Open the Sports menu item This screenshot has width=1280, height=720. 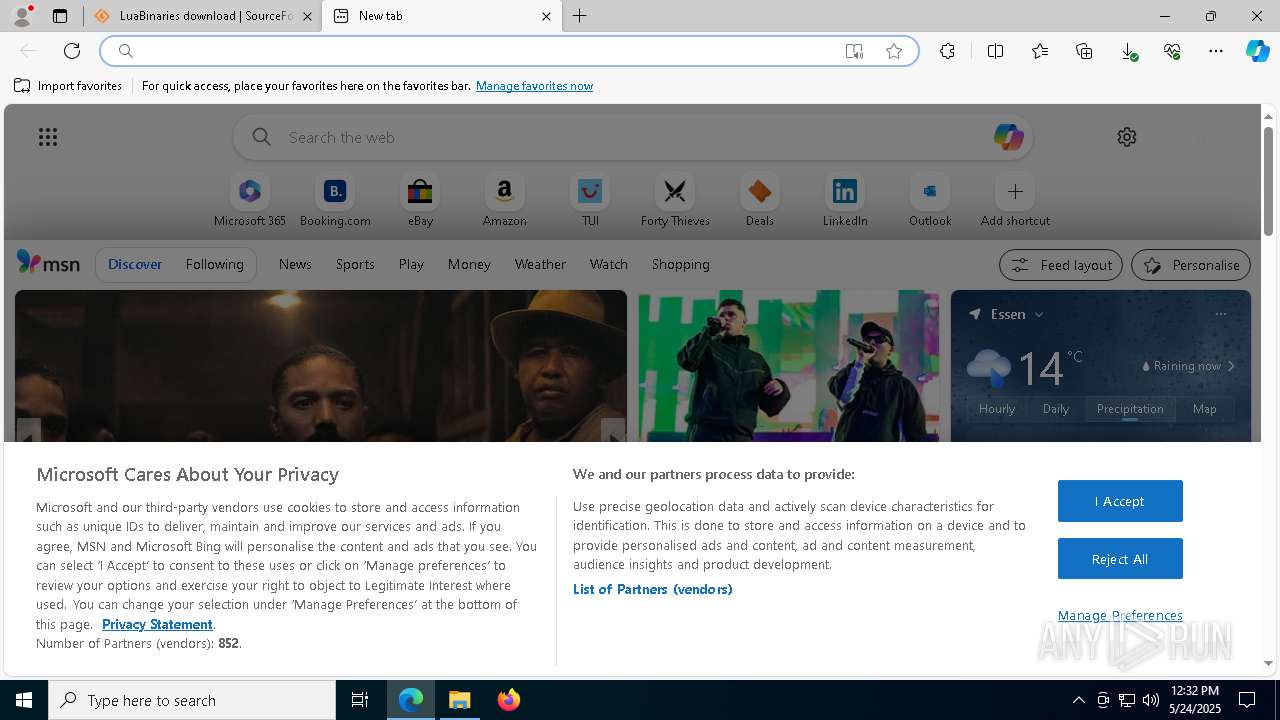point(355,264)
